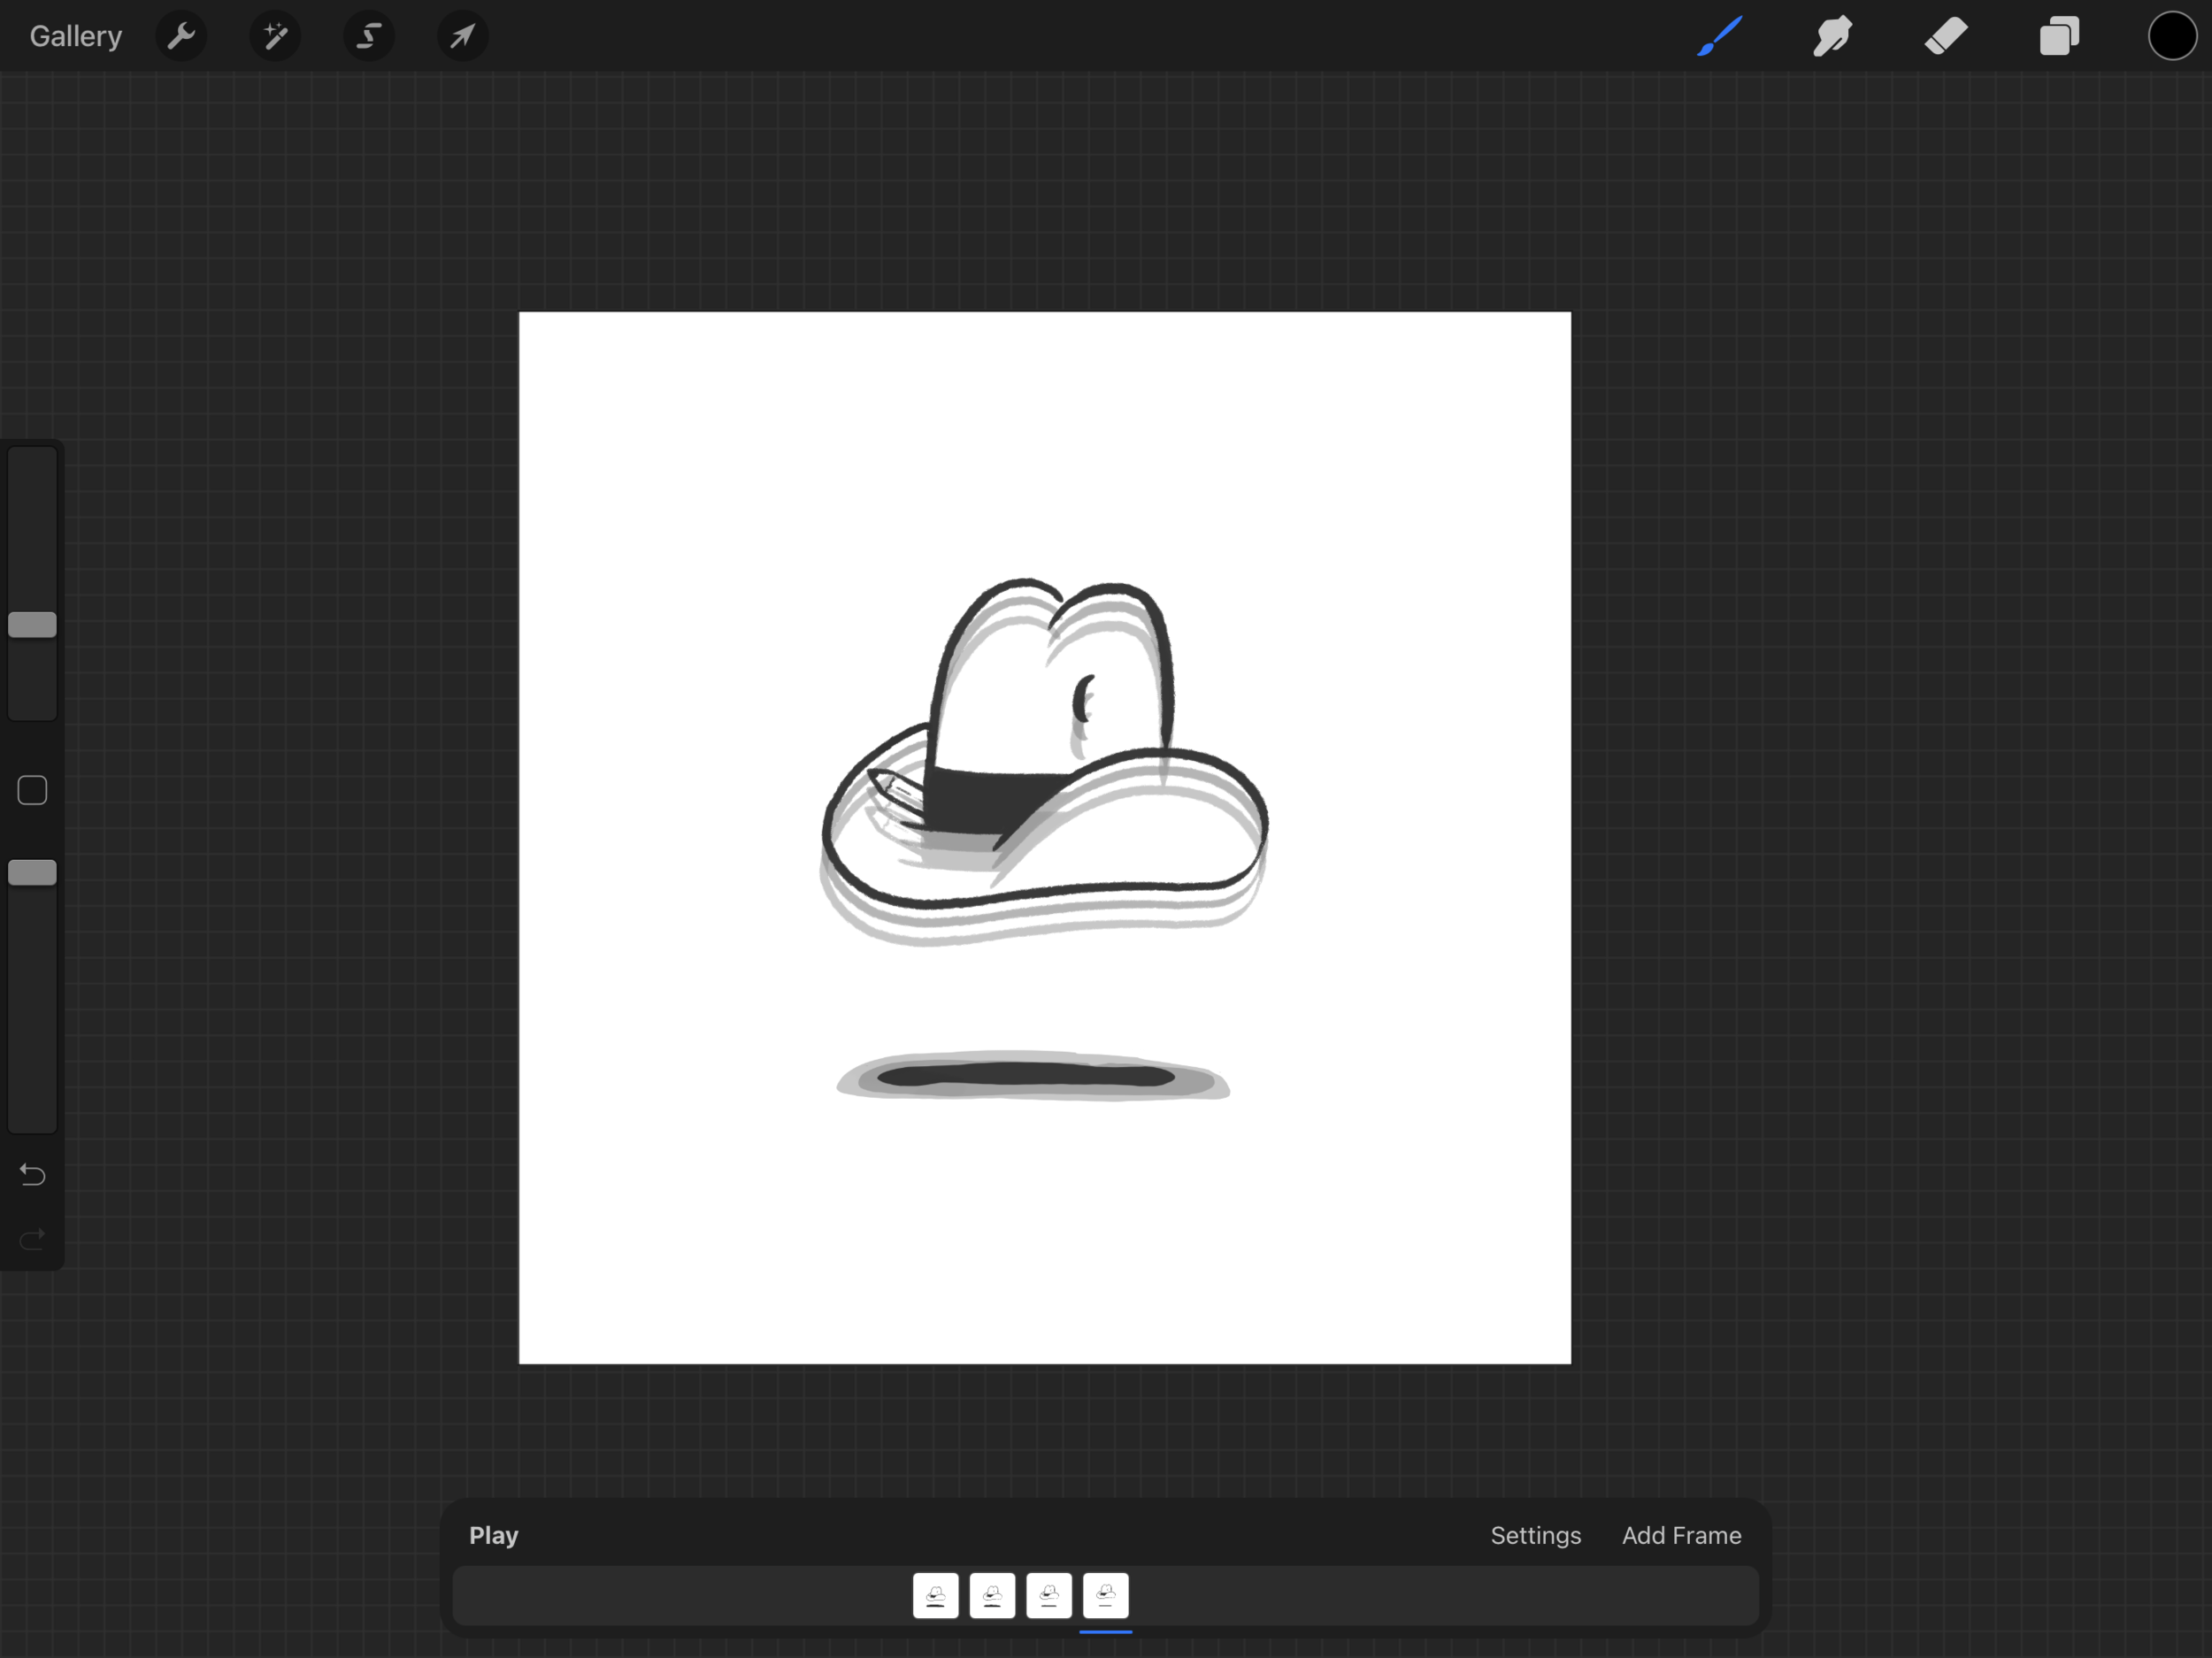The image size is (2212, 1658).
Task: Open the Adjustments magic wand menu
Action: (x=275, y=37)
